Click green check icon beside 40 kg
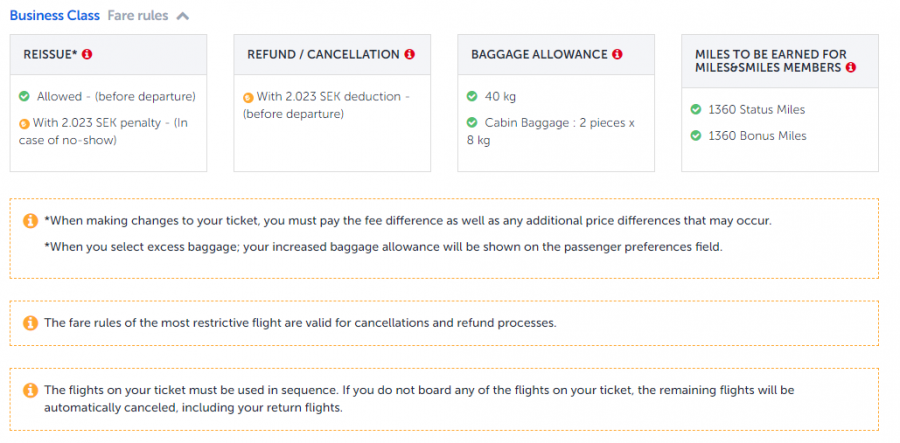Image resolution: width=900 pixels, height=443 pixels. (472, 97)
